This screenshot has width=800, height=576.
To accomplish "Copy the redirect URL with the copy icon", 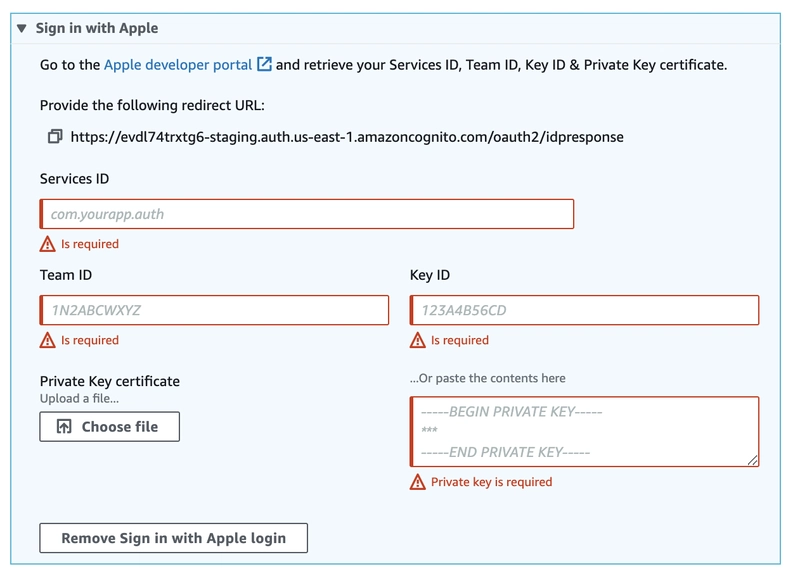I will coord(55,136).
